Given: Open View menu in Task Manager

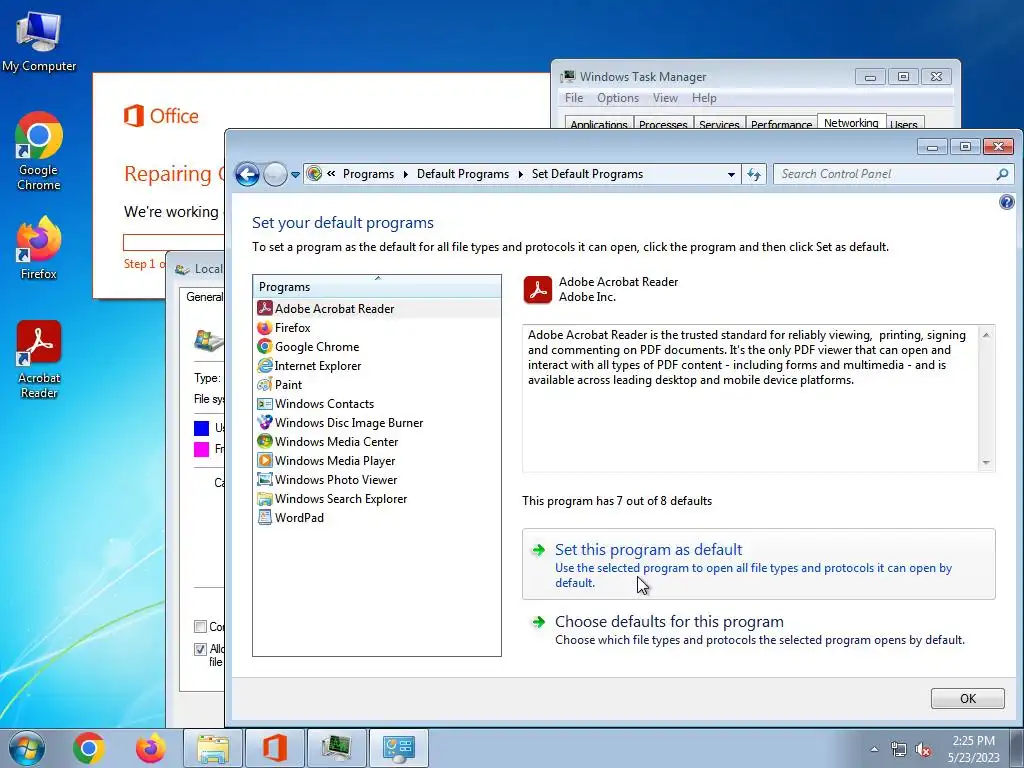Looking at the screenshot, I should 665,98.
